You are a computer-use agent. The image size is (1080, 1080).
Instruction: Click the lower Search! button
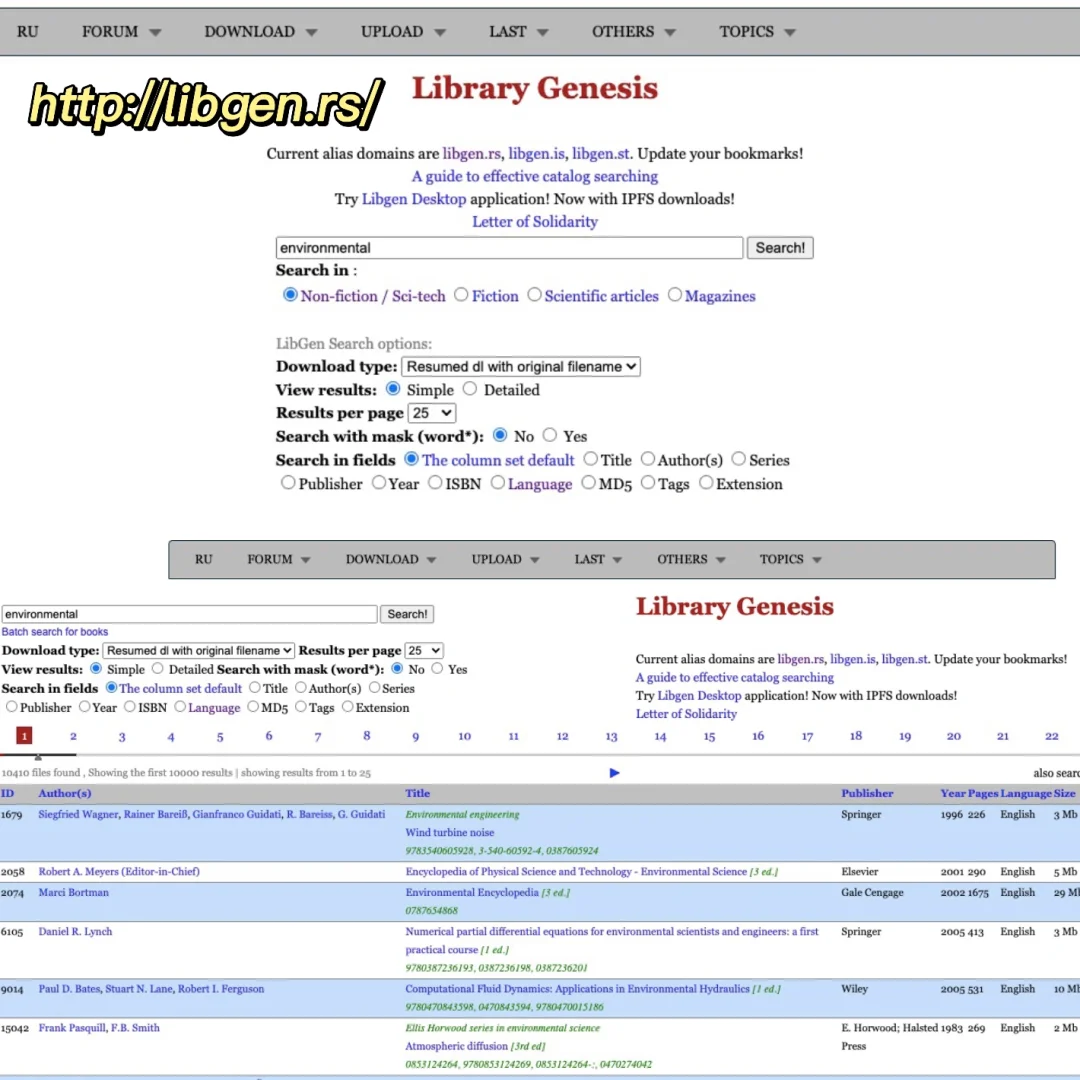pos(407,614)
